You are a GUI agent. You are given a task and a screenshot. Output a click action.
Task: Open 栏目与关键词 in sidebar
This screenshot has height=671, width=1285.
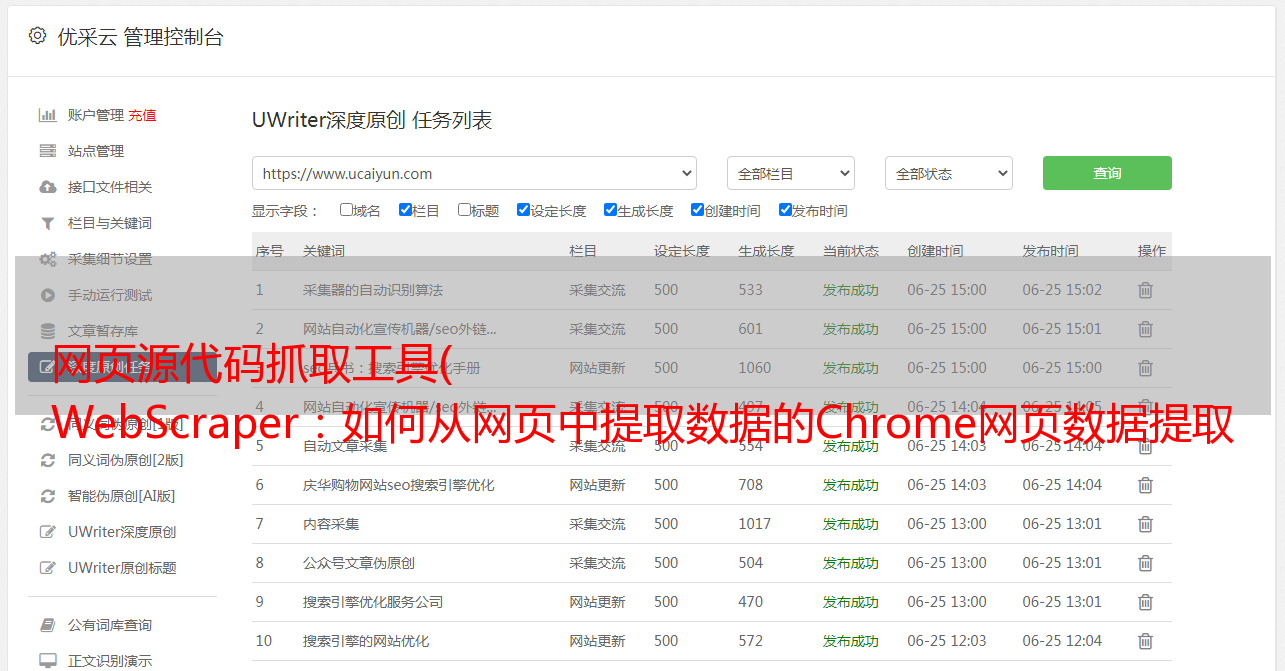(110, 223)
